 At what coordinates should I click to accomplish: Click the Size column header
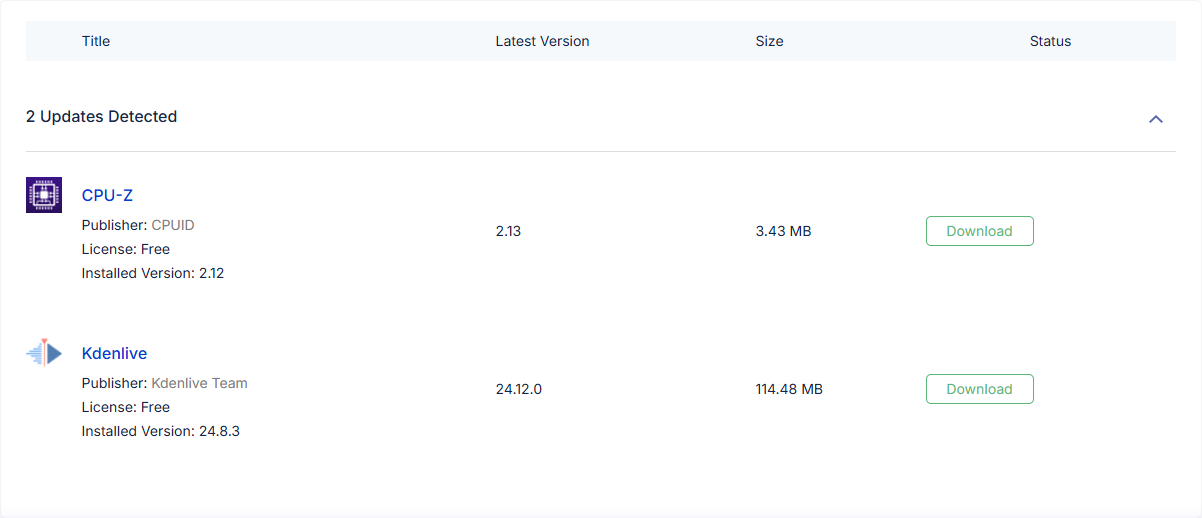[769, 41]
